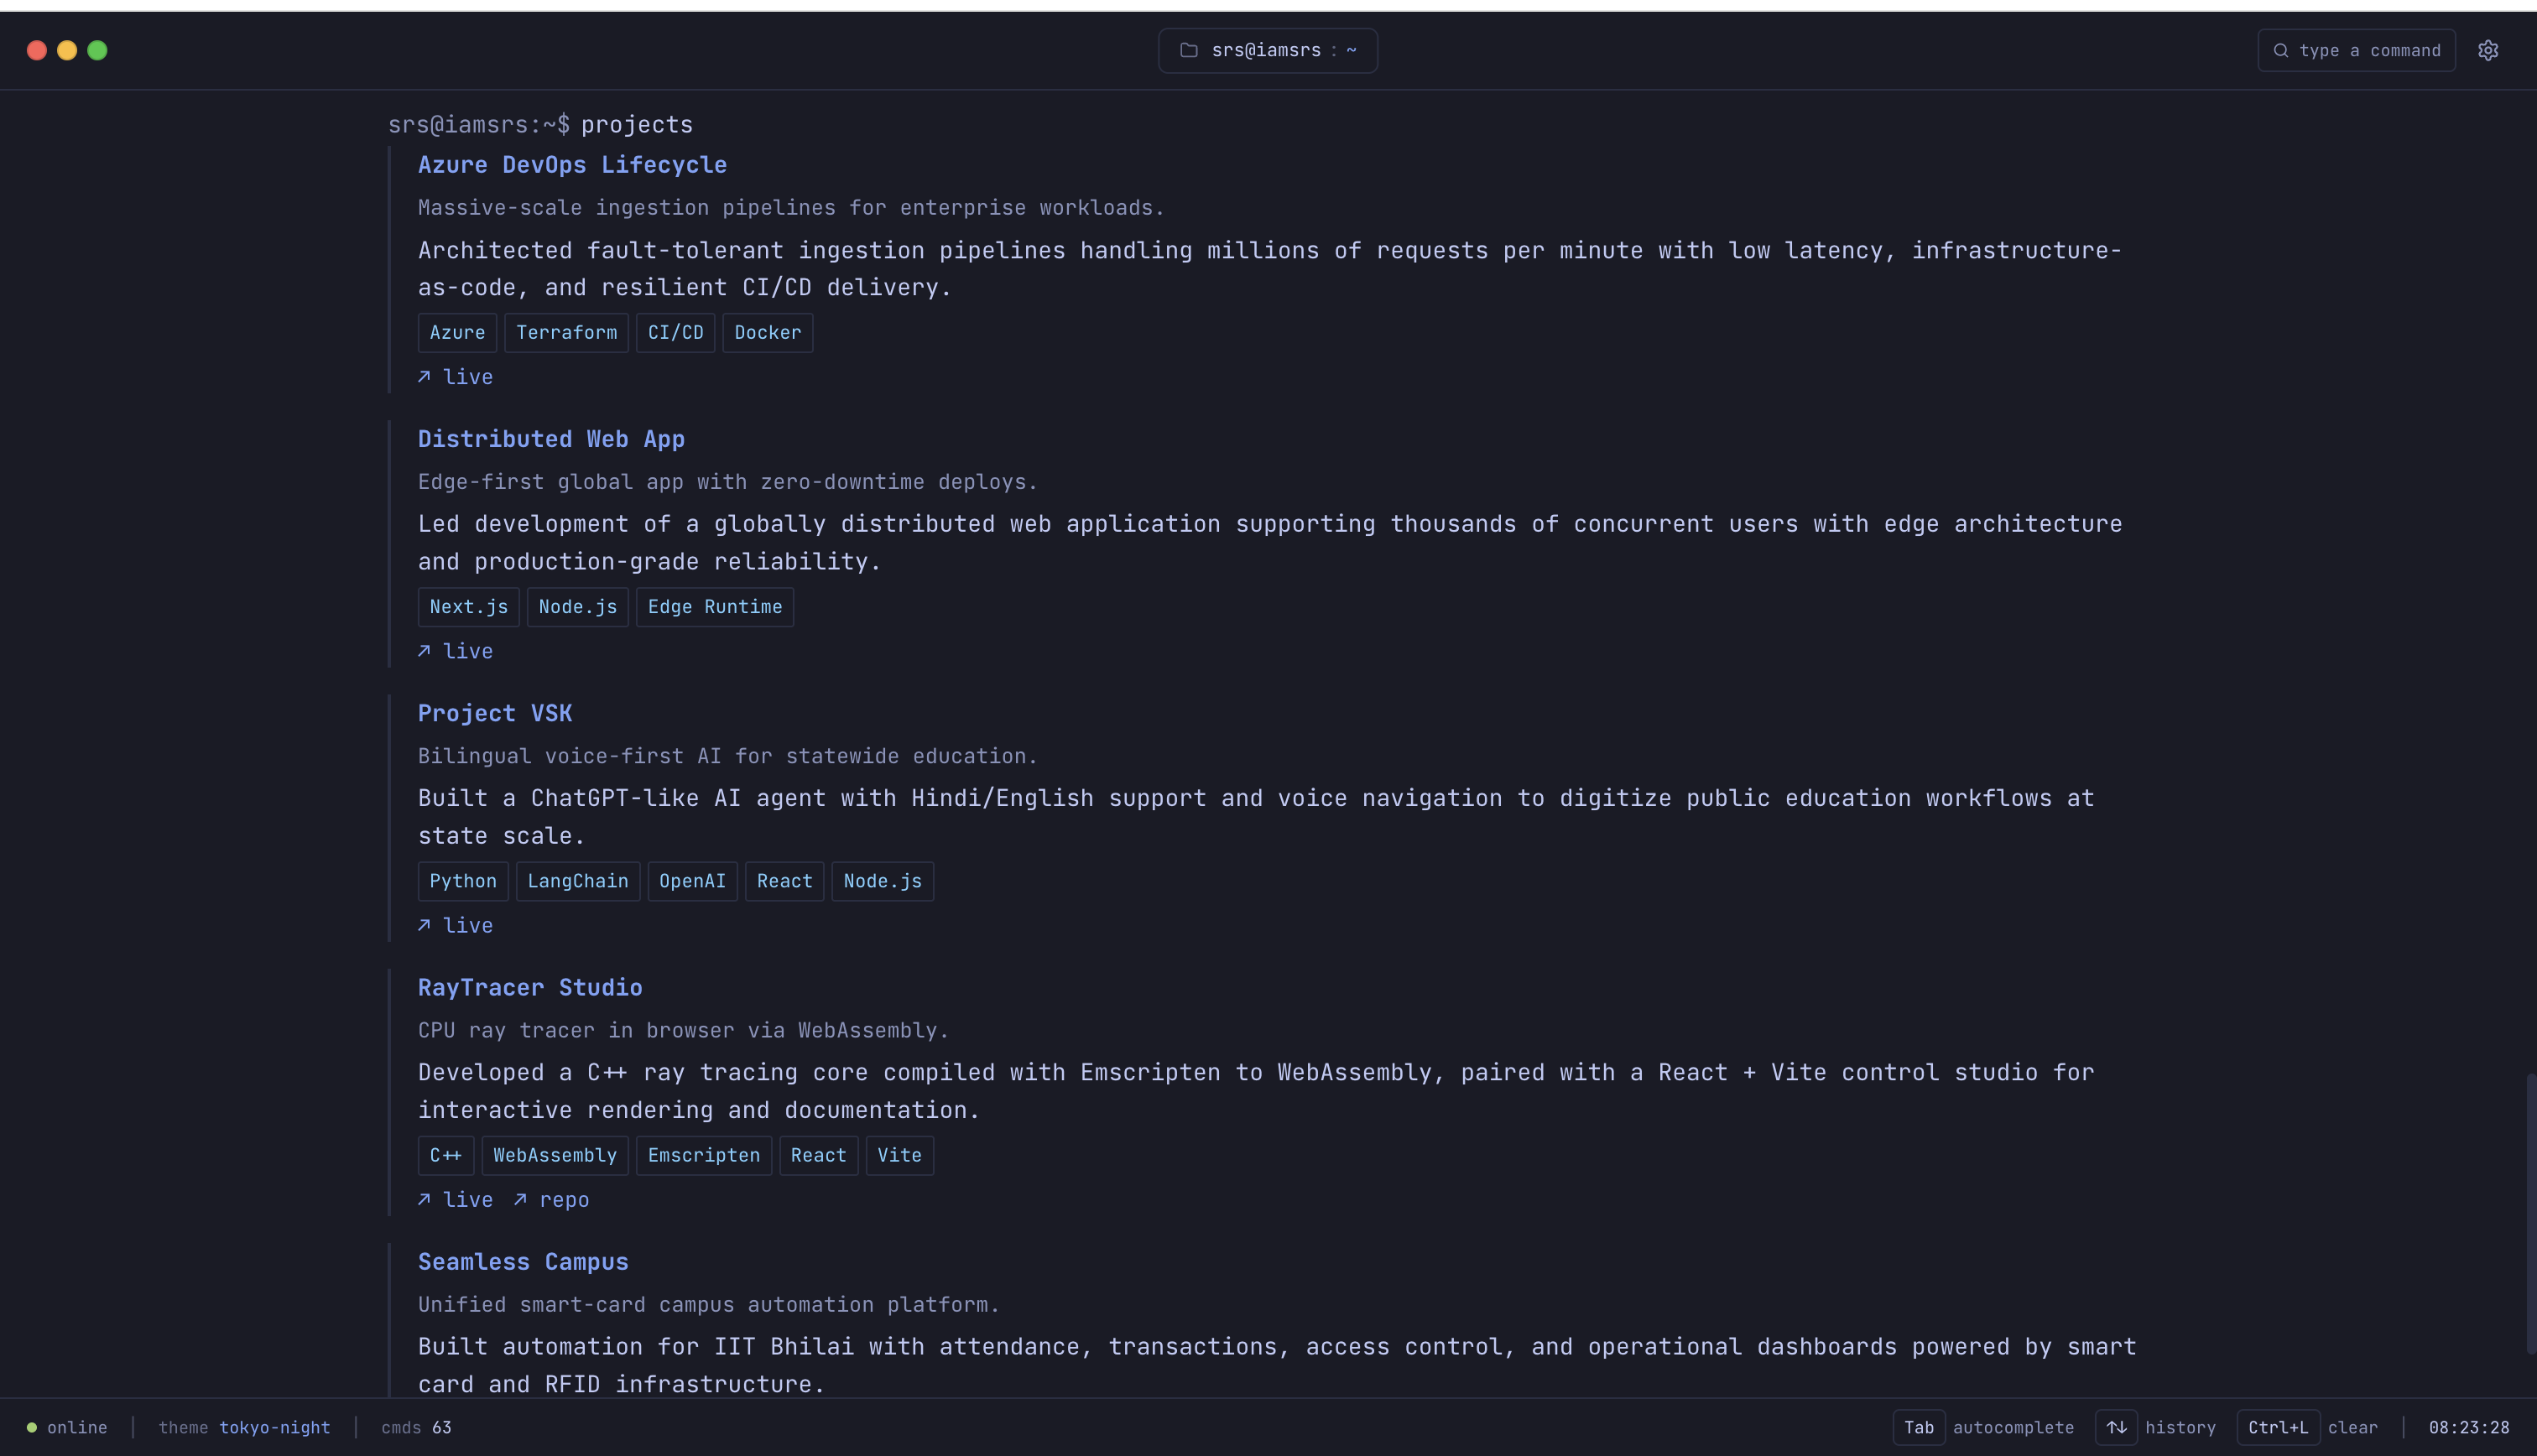Click the arrow icon of the Azure DevOps live link
Screen dimensions: 2537x1456
click(x=424, y=376)
